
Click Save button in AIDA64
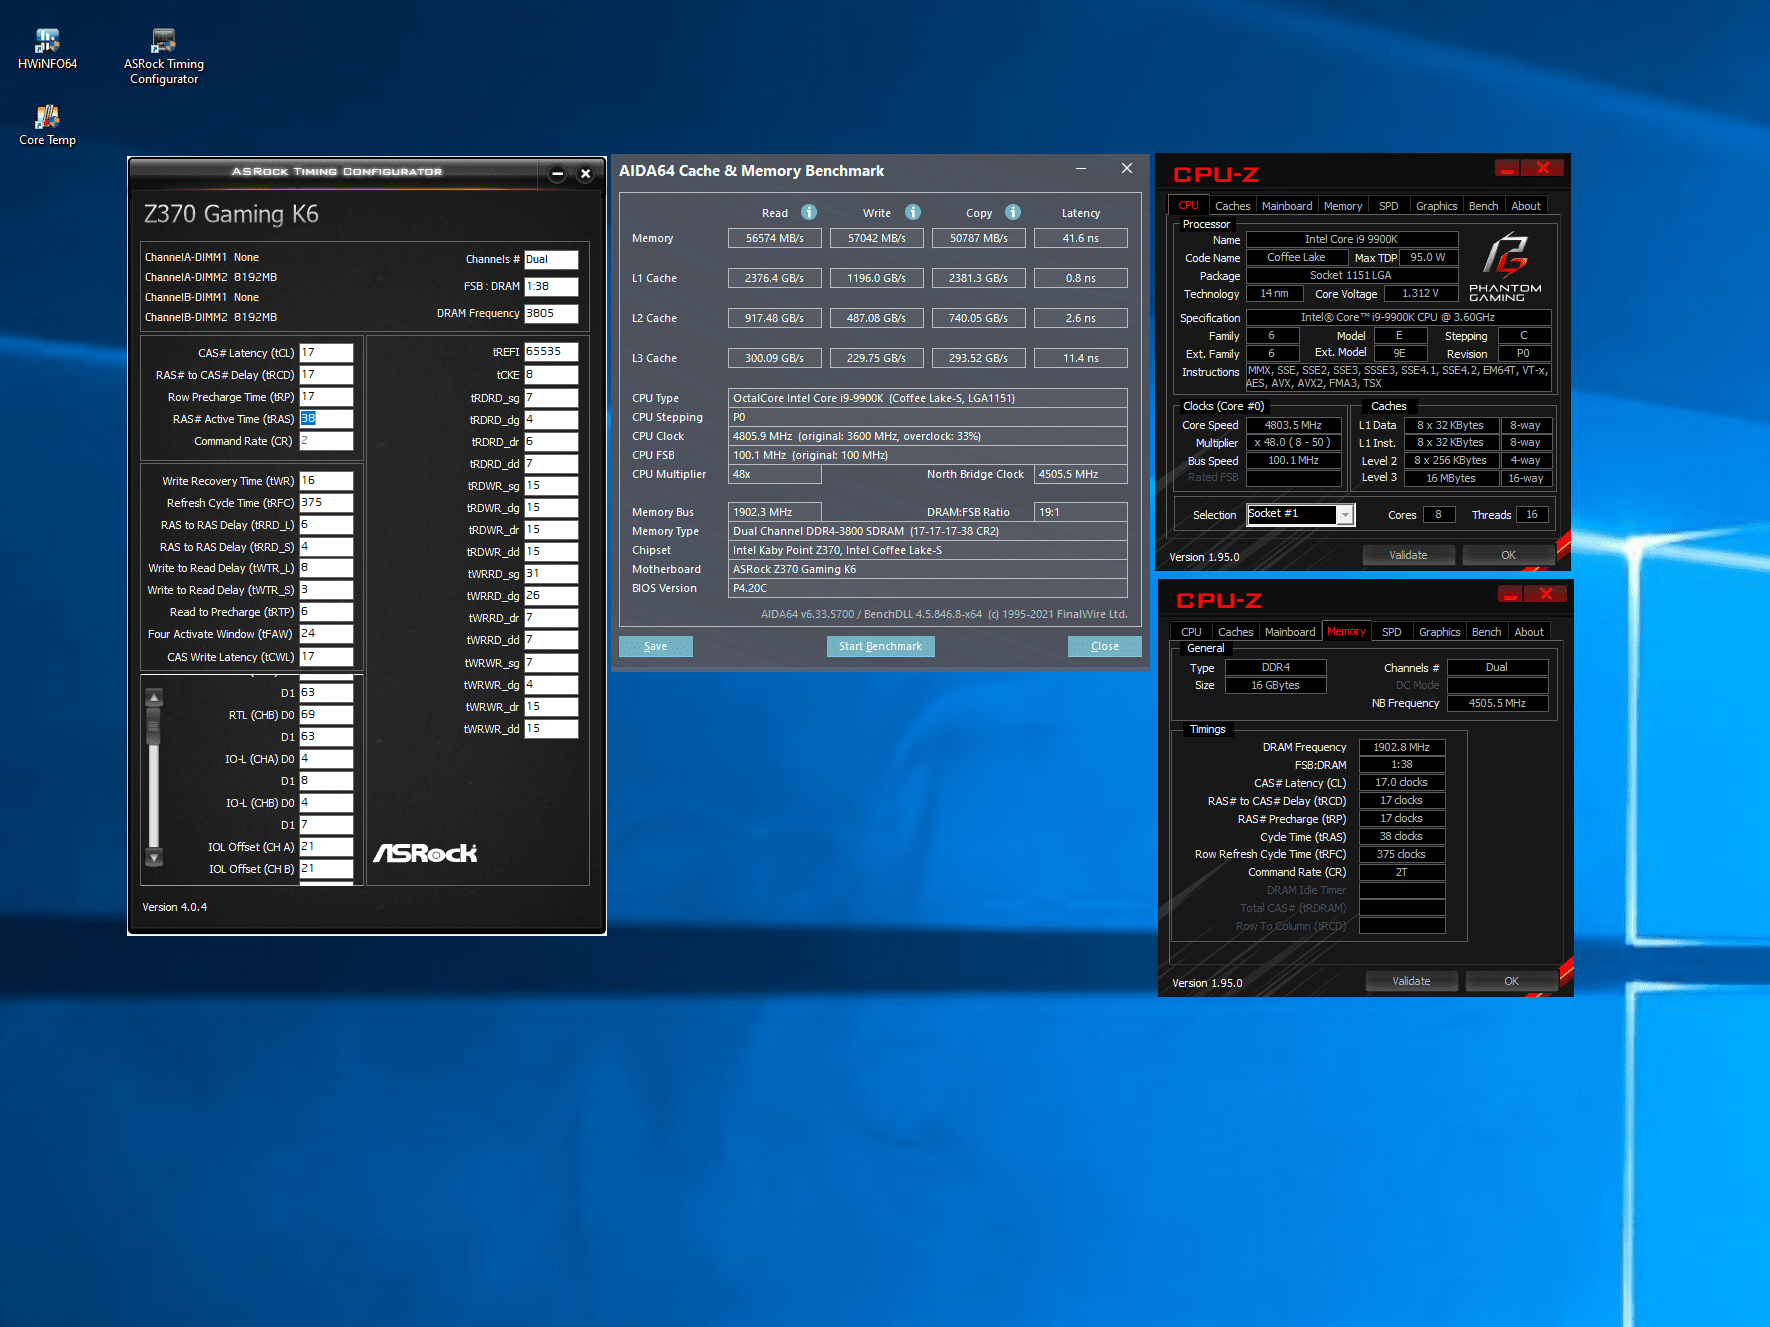655,646
